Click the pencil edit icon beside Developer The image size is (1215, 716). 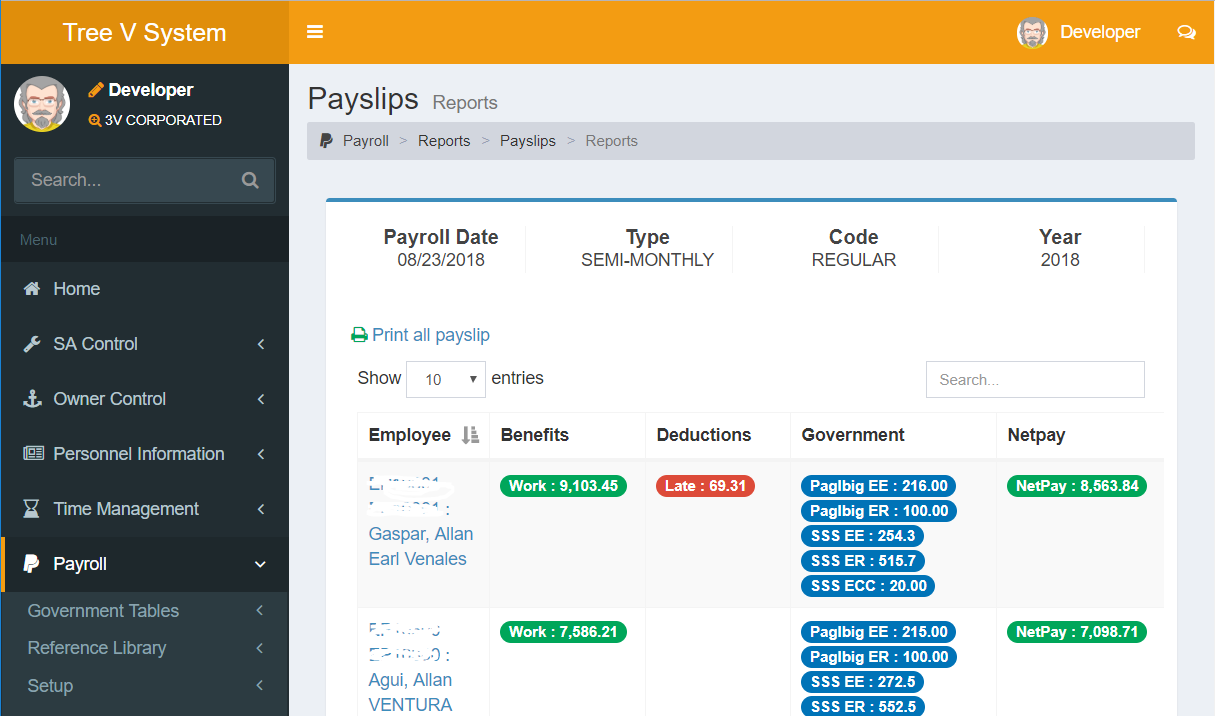click(96, 90)
